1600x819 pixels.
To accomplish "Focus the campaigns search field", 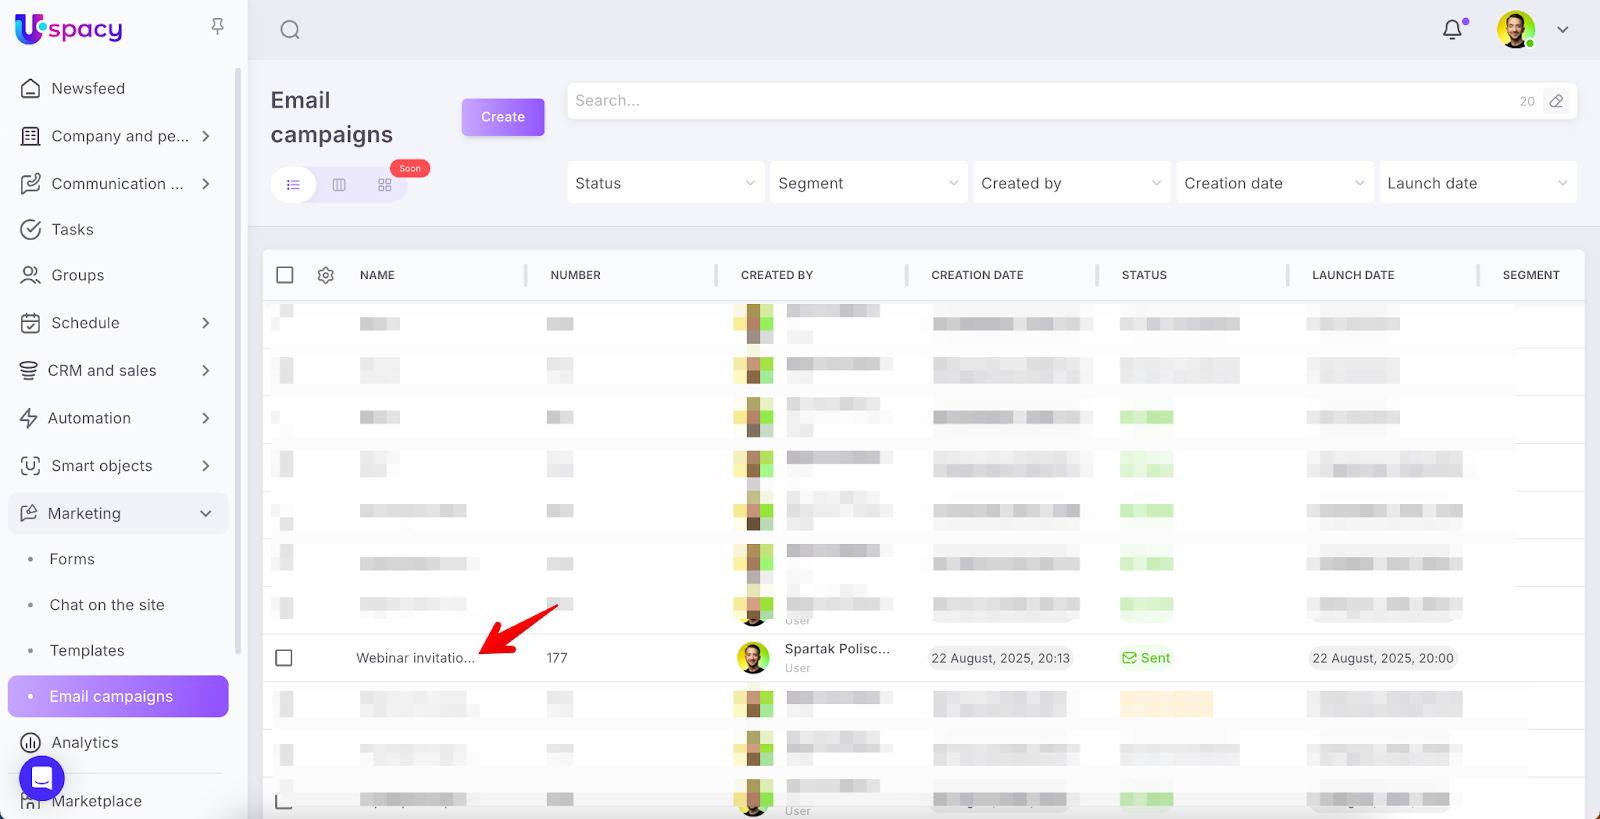I will pyautogui.click(x=1040, y=101).
